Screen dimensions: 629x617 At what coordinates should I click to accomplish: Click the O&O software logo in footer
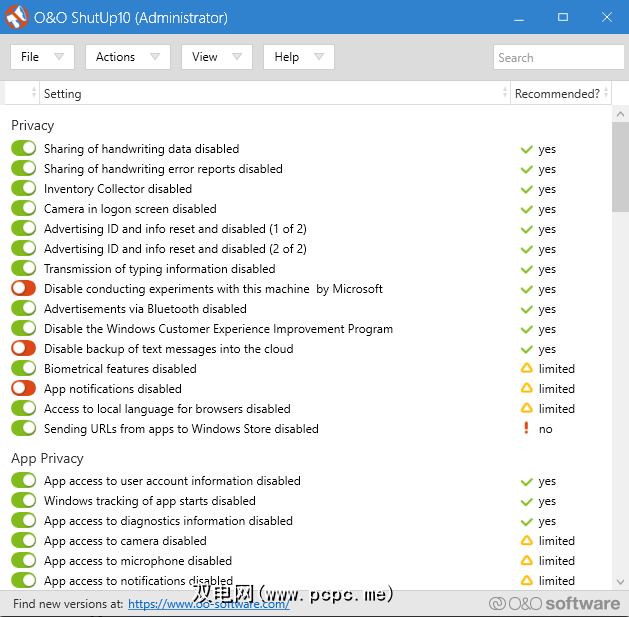pos(554,603)
